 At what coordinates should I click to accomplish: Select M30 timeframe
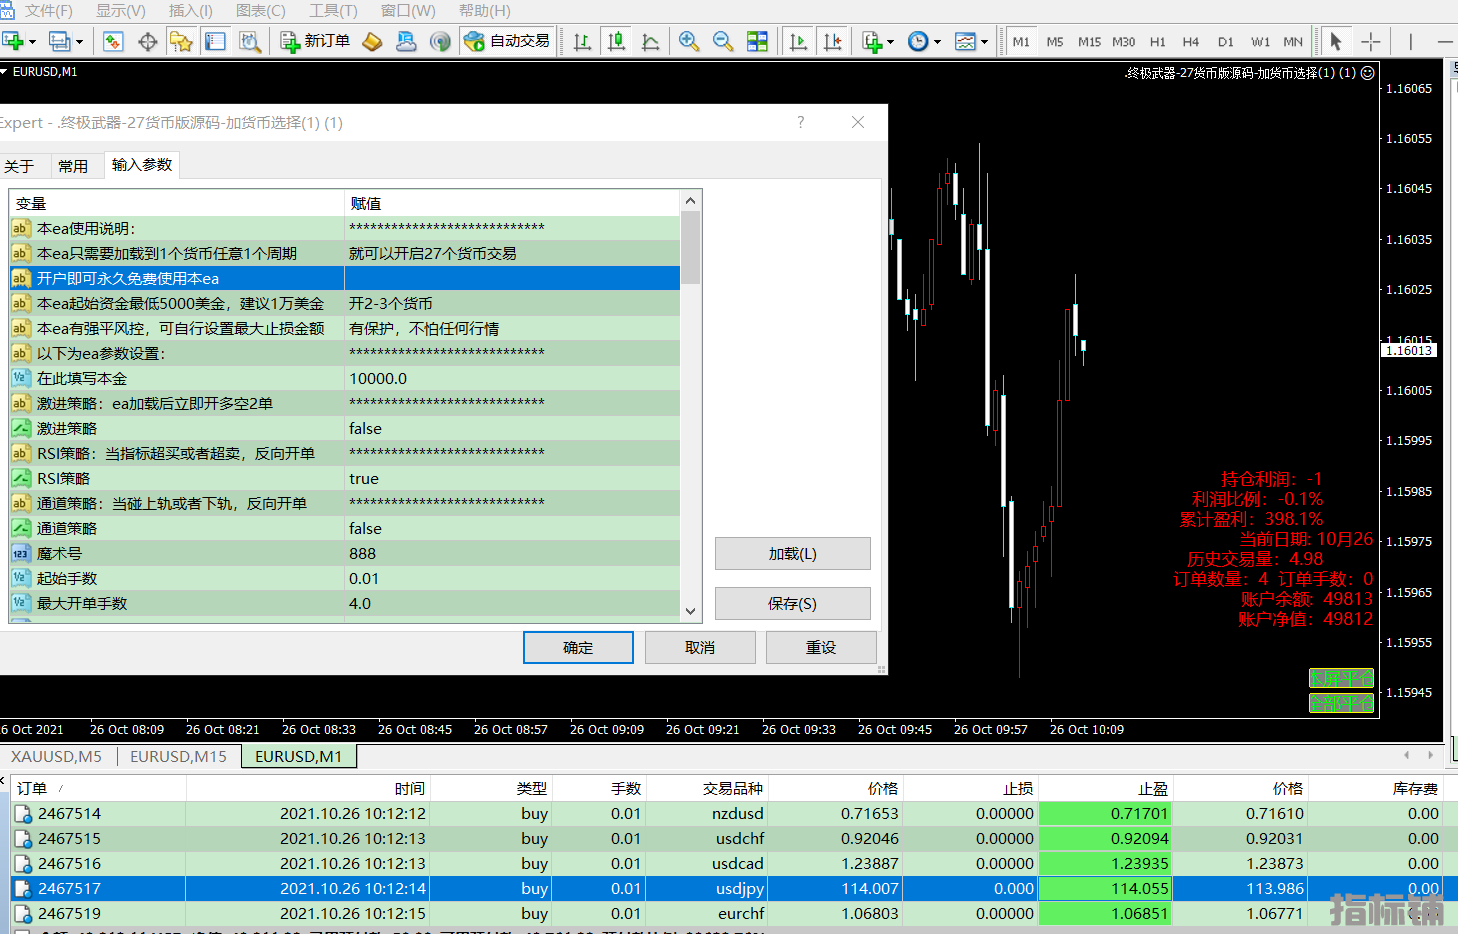pyautogui.click(x=1123, y=41)
